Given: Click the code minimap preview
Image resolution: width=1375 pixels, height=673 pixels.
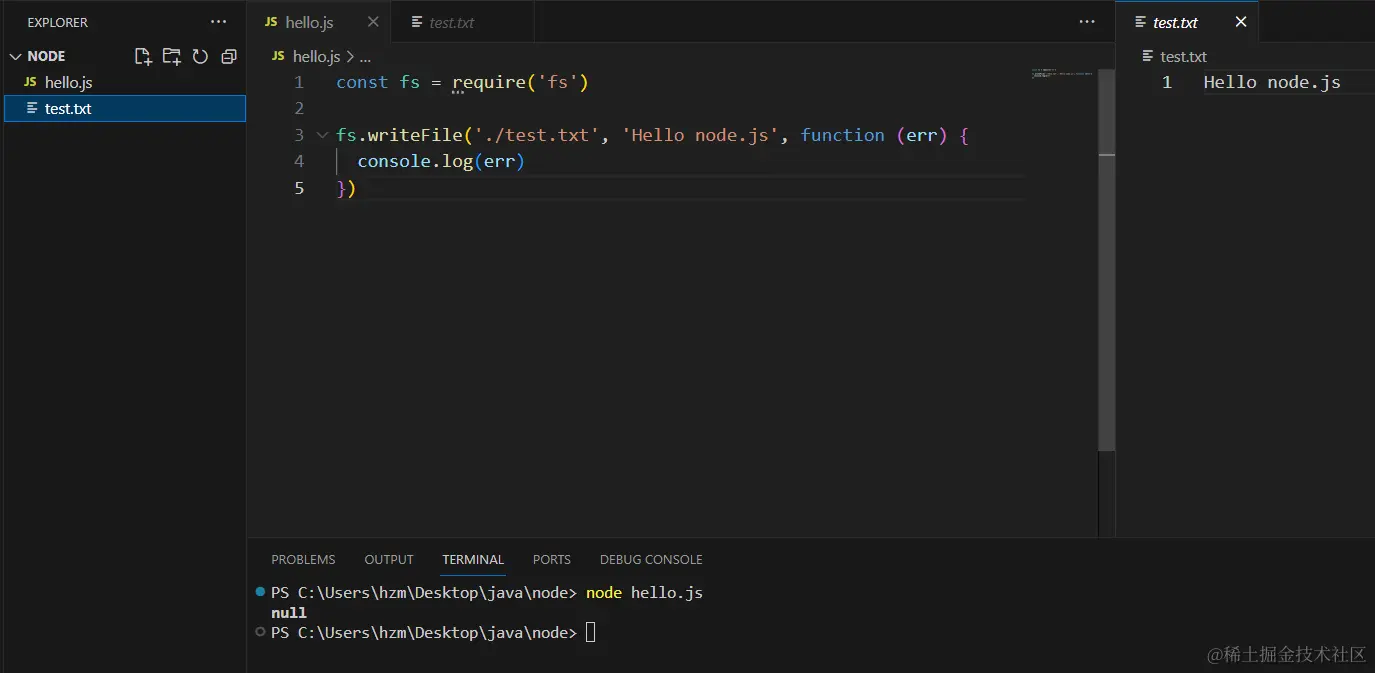Looking at the screenshot, I should click(1062, 74).
